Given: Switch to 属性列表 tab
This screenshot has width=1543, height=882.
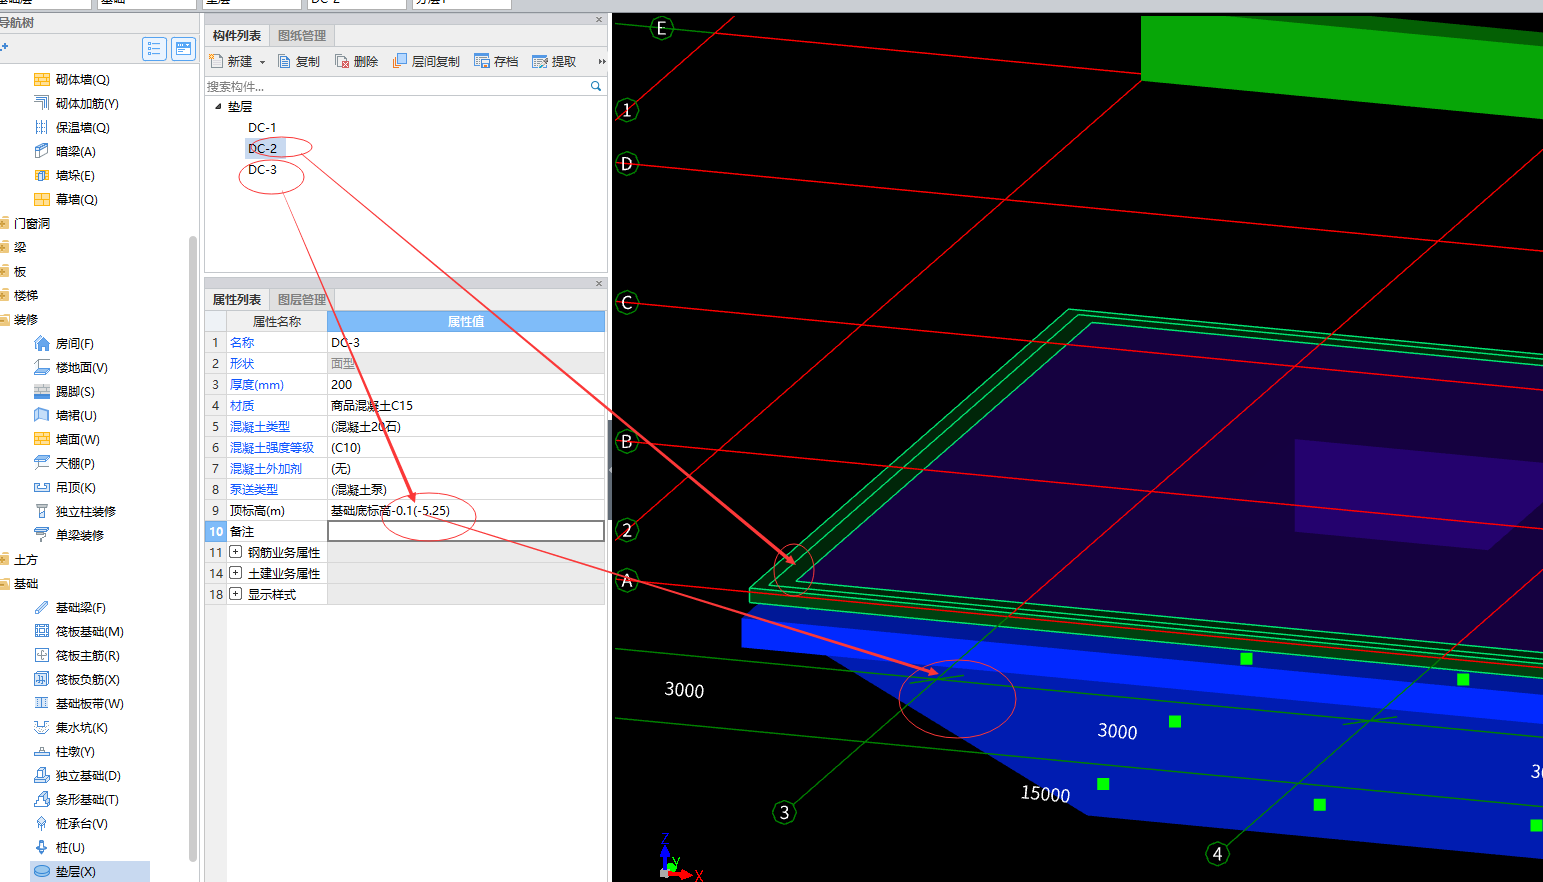Looking at the screenshot, I should pos(237,300).
